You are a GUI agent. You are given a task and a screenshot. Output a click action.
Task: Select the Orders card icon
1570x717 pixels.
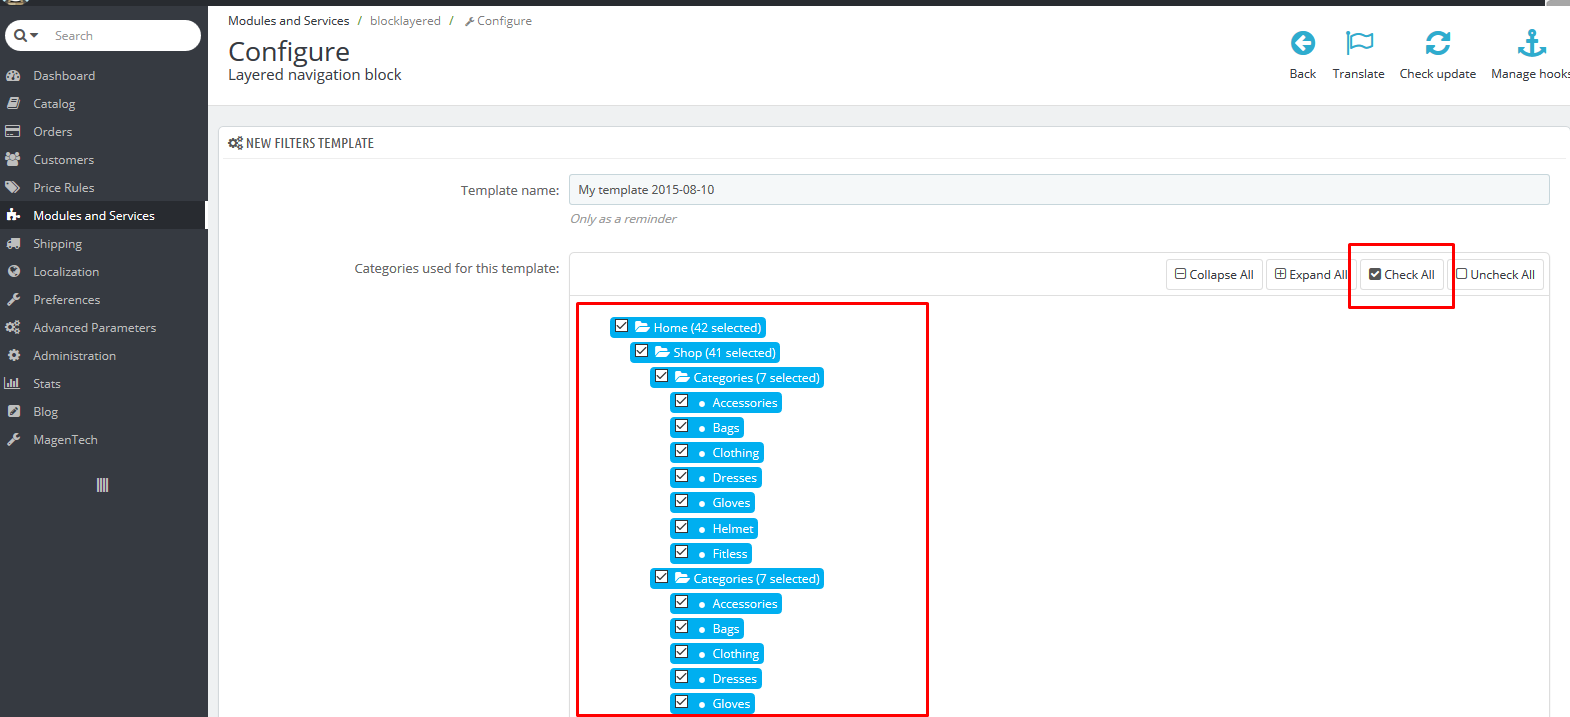click(x=13, y=132)
